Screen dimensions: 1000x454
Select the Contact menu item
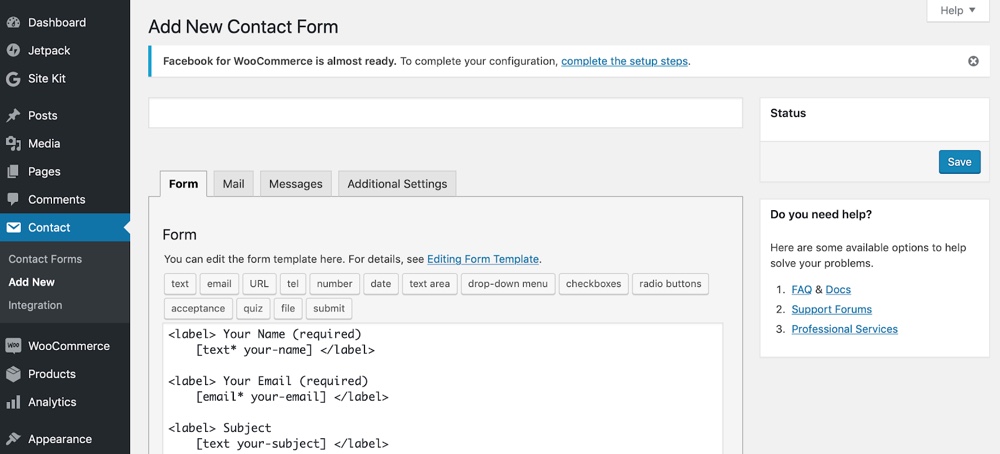click(x=64, y=228)
